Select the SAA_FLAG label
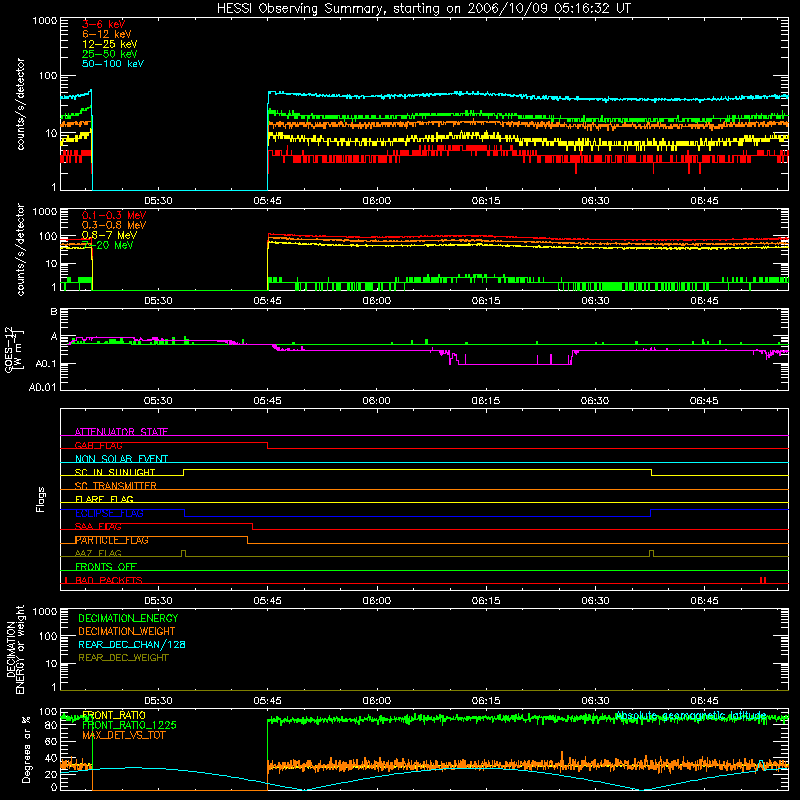The image size is (800, 800). coord(98,527)
